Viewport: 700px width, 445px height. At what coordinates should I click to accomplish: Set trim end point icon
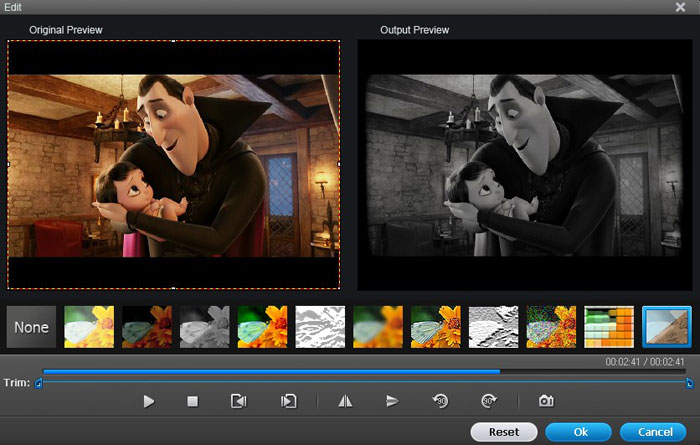[x=288, y=401]
